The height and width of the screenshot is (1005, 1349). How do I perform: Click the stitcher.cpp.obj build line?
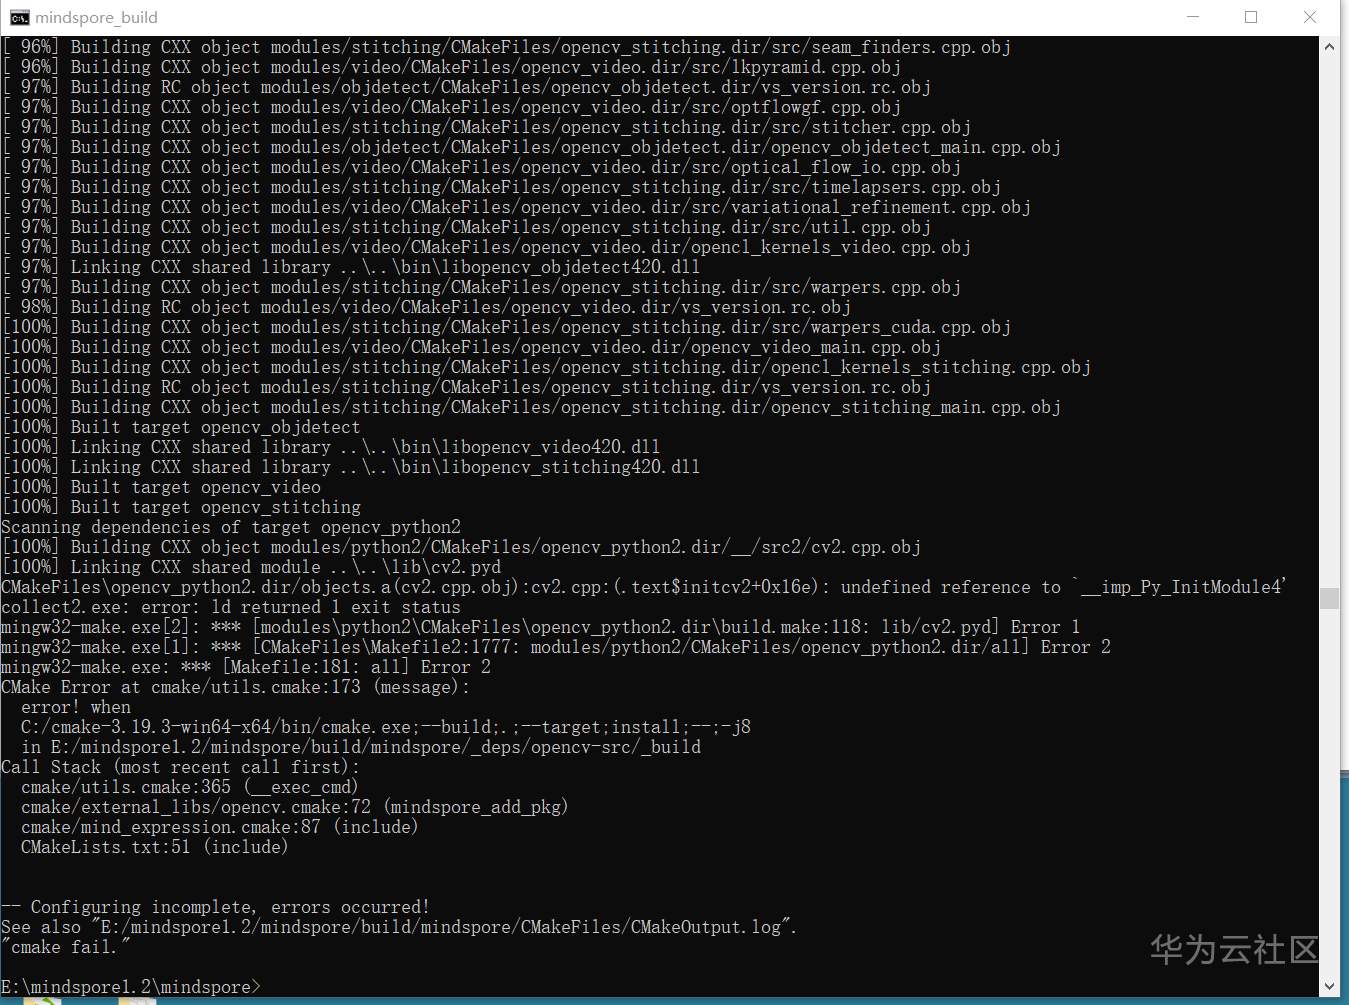pyautogui.click(x=486, y=127)
